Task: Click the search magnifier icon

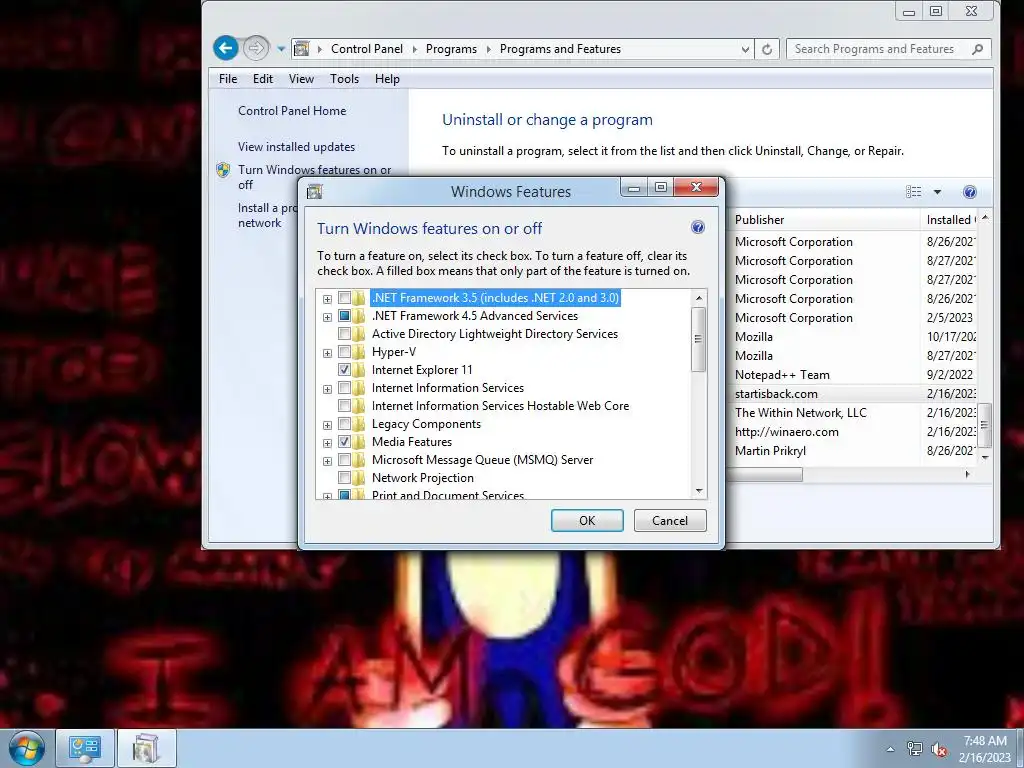Action: [x=978, y=49]
